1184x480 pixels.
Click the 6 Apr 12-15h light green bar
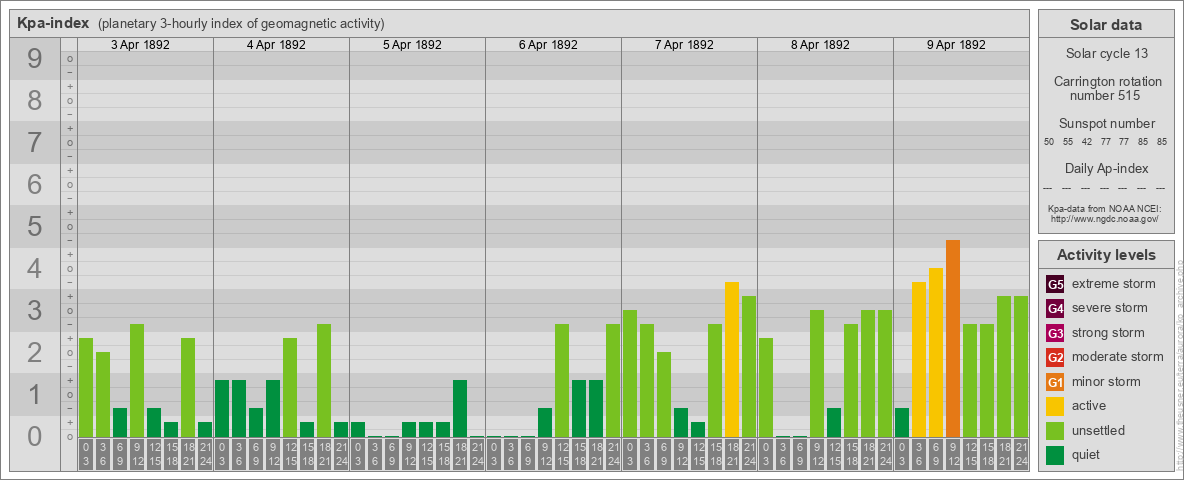562,380
